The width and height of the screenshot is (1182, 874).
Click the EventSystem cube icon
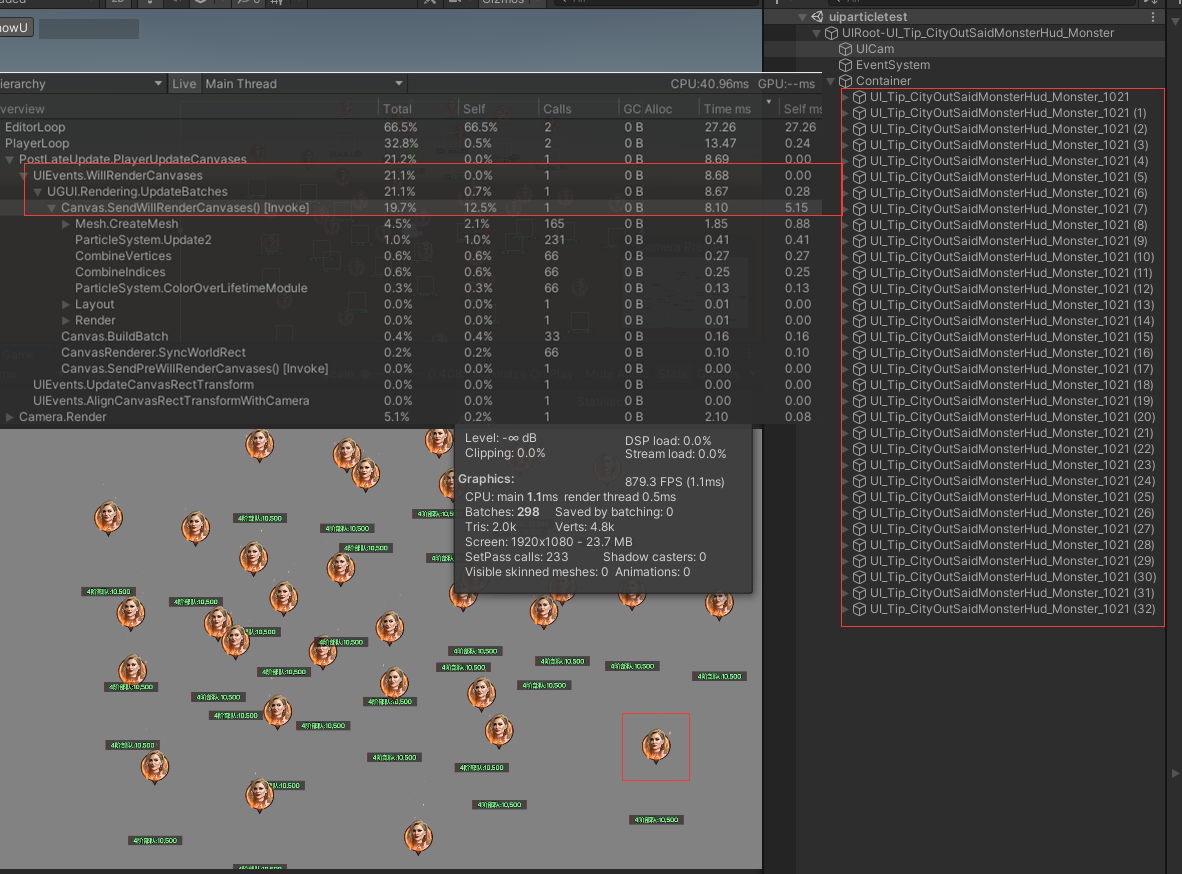845,65
